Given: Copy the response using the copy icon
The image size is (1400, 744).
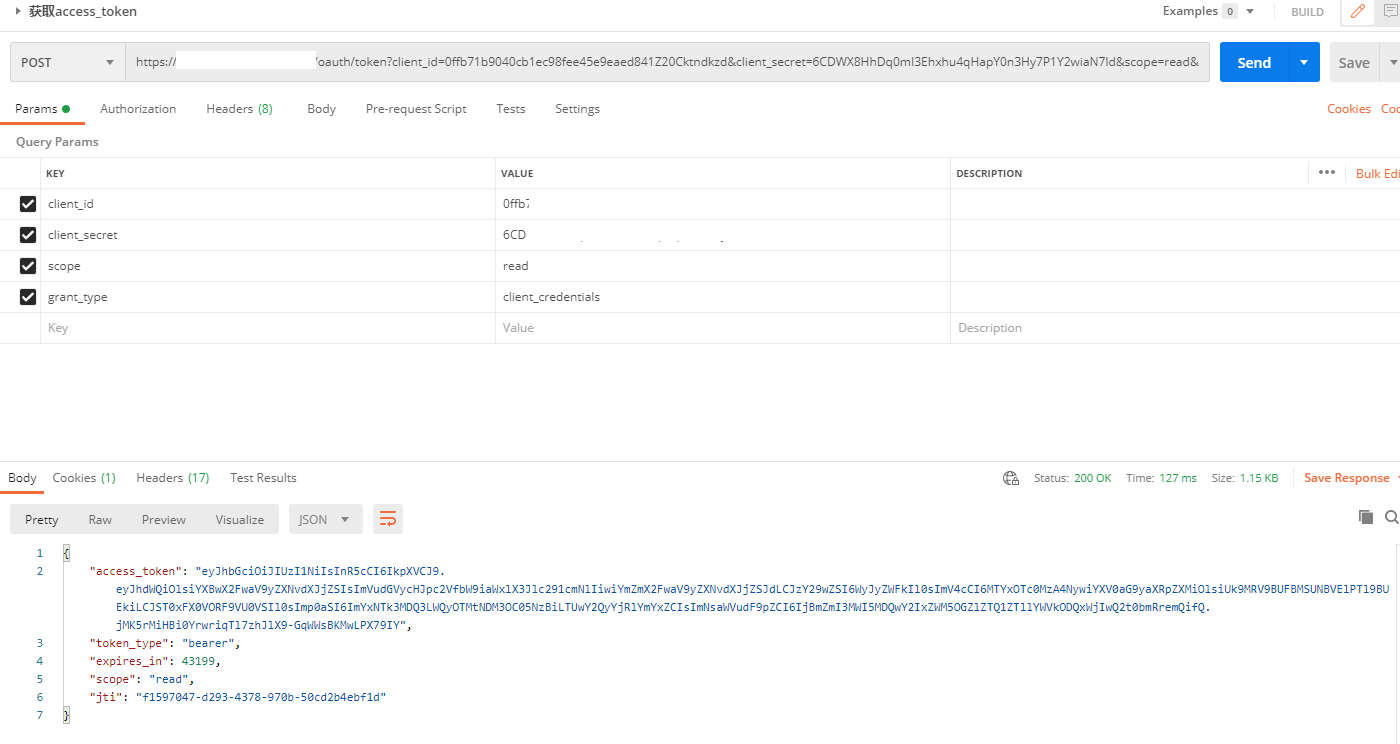Looking at the screenshot, I should point(1365,517).
